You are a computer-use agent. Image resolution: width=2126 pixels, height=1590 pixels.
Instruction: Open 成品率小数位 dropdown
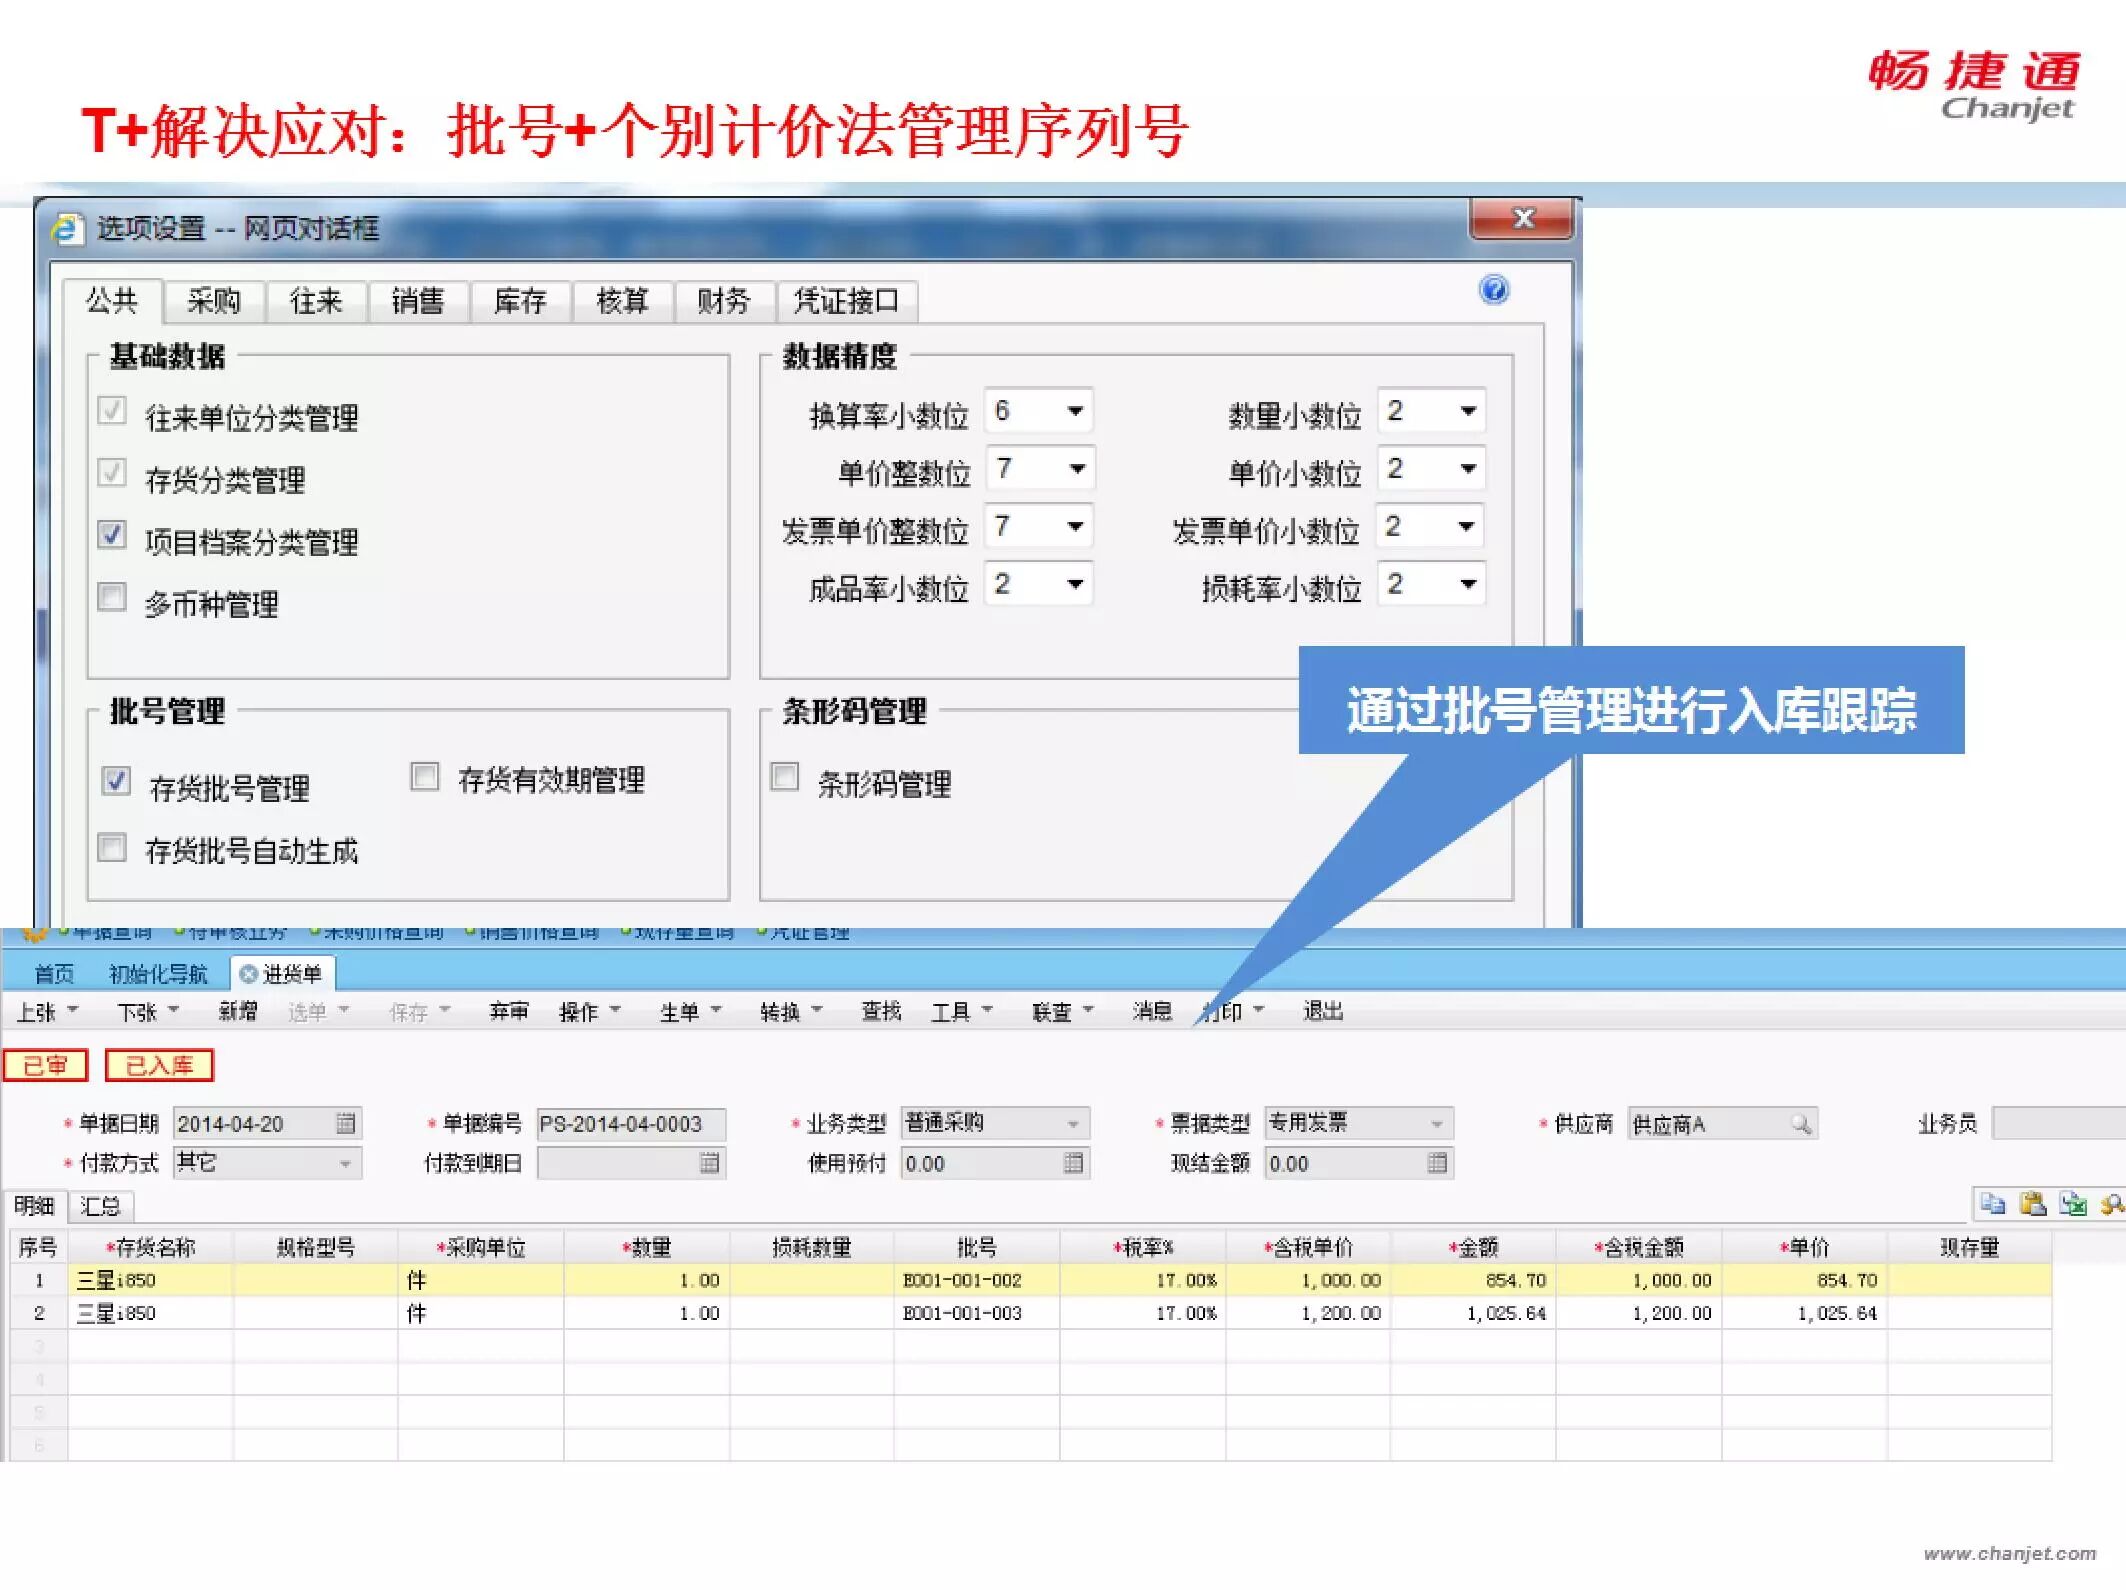[1039, 585]
